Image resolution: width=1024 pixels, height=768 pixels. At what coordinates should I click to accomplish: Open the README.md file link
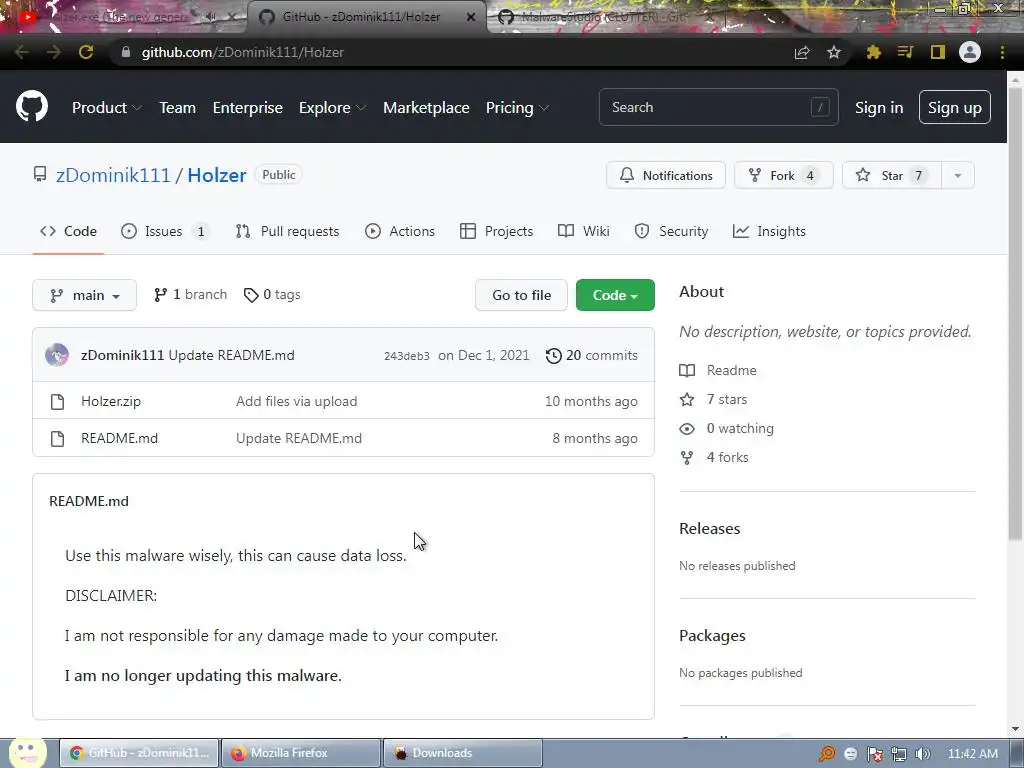pos(120,439)
